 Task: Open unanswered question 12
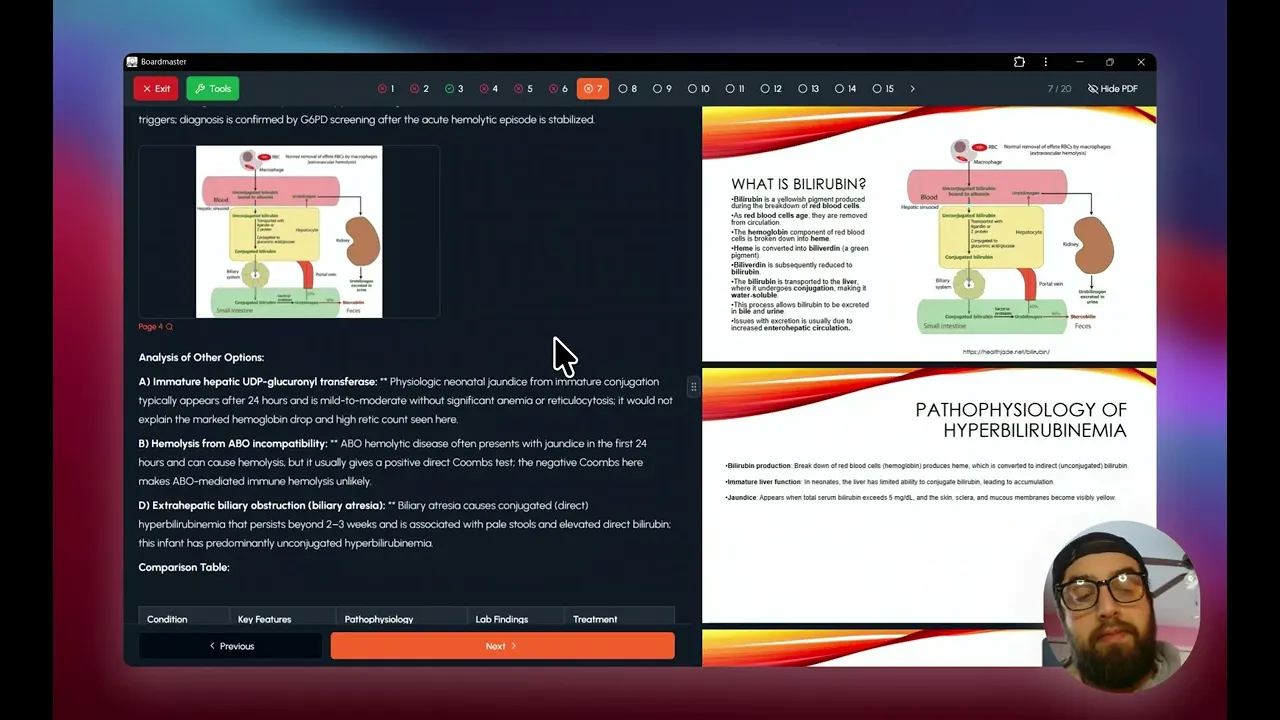tap(771, 89)
